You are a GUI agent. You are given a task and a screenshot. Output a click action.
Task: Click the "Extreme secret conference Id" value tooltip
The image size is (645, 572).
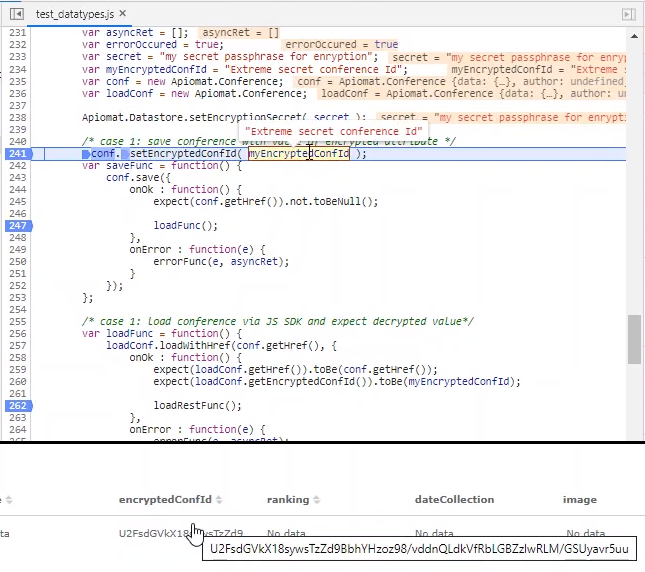tap(334, 132)
